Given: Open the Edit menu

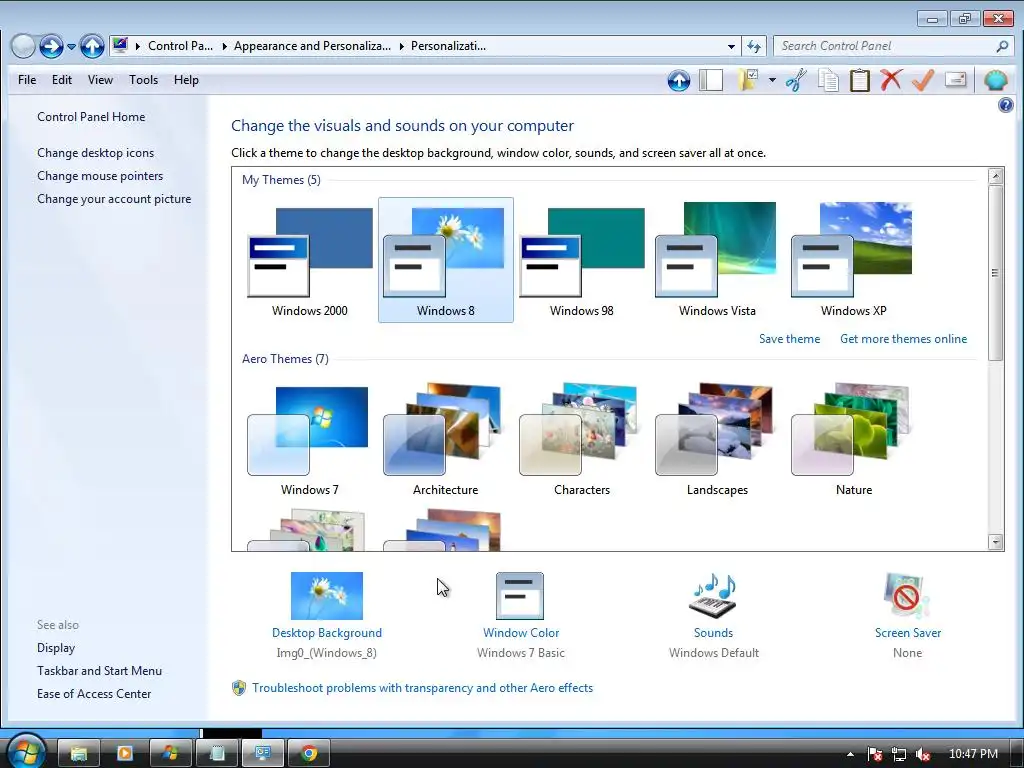Looking at the screenshot, I should coord(62,80).
